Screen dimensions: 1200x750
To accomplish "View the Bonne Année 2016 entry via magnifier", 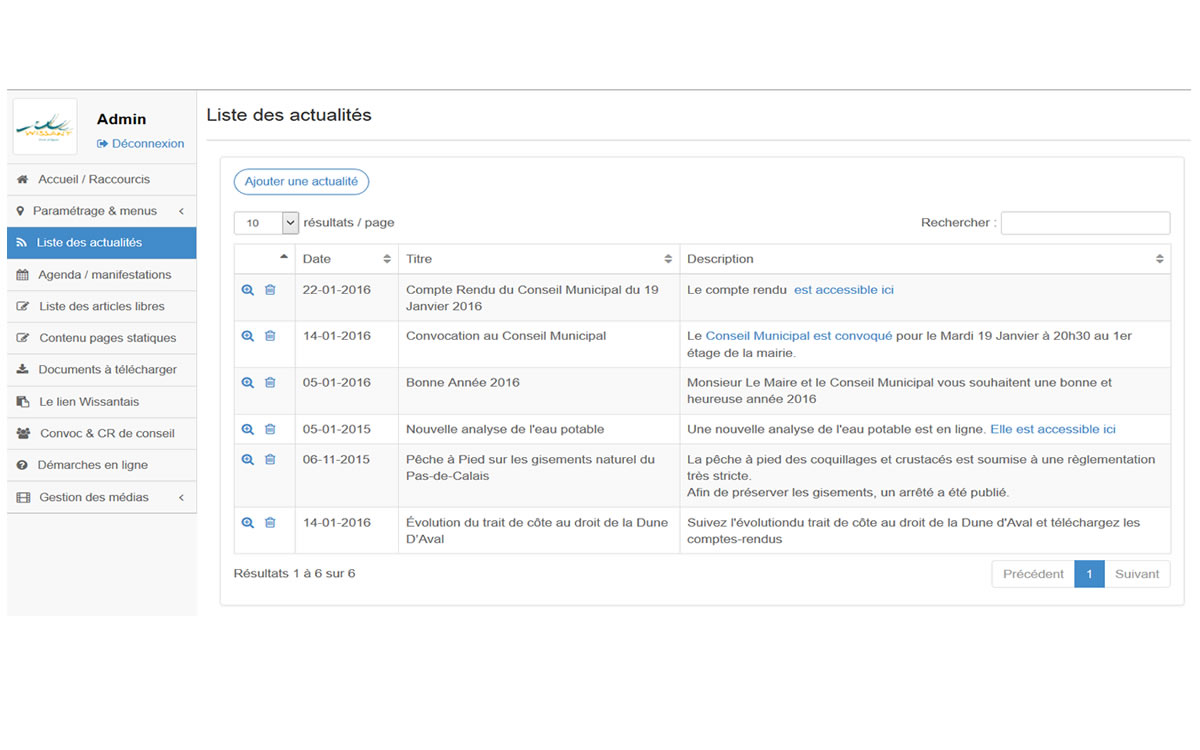I will click(x=248, y=382).
